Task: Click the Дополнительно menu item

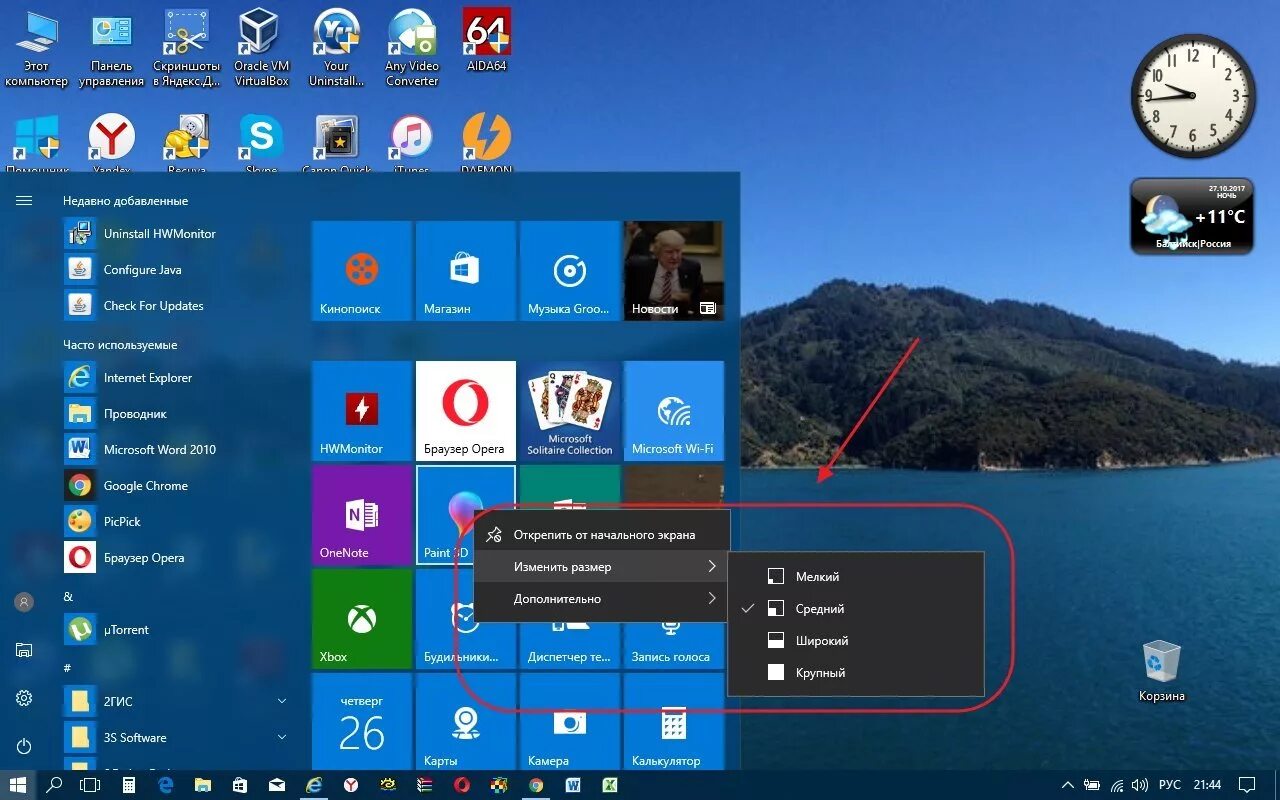Action: pyautogui.click(x=602, y=599)
